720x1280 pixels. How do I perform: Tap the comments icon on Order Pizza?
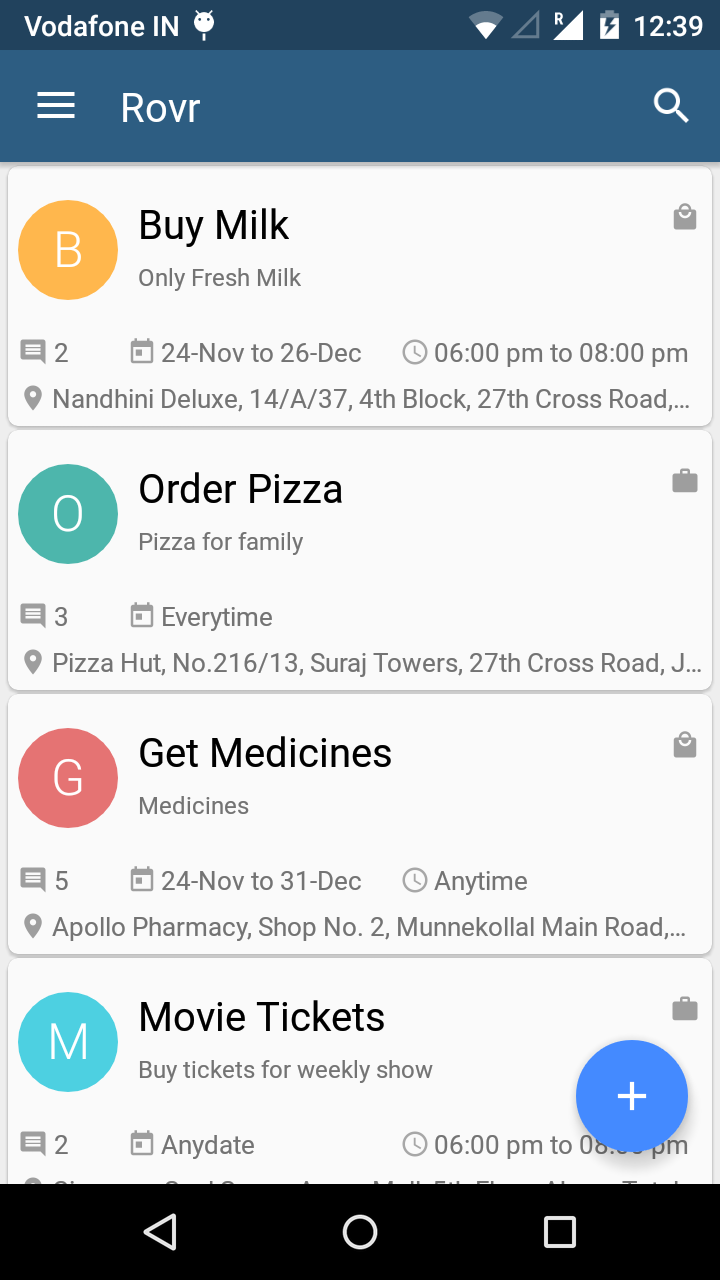click(33, 616)
